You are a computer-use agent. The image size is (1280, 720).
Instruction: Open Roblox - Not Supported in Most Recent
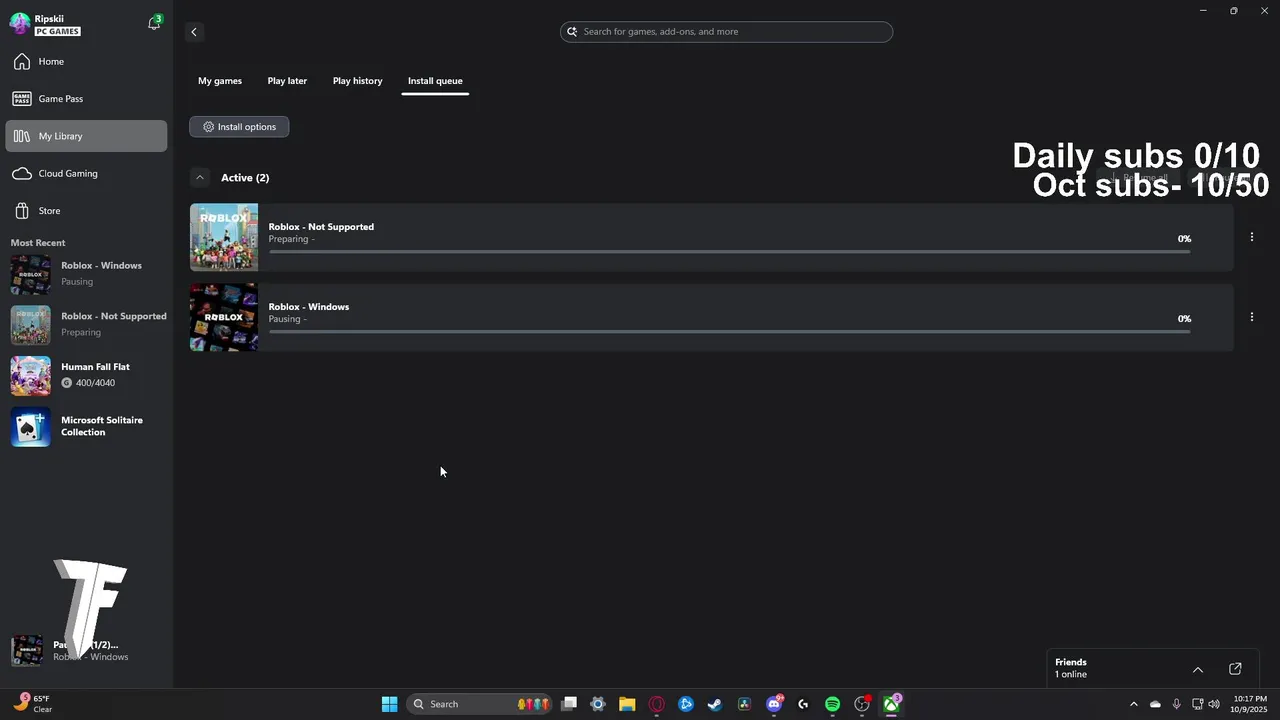click(88, 324)
